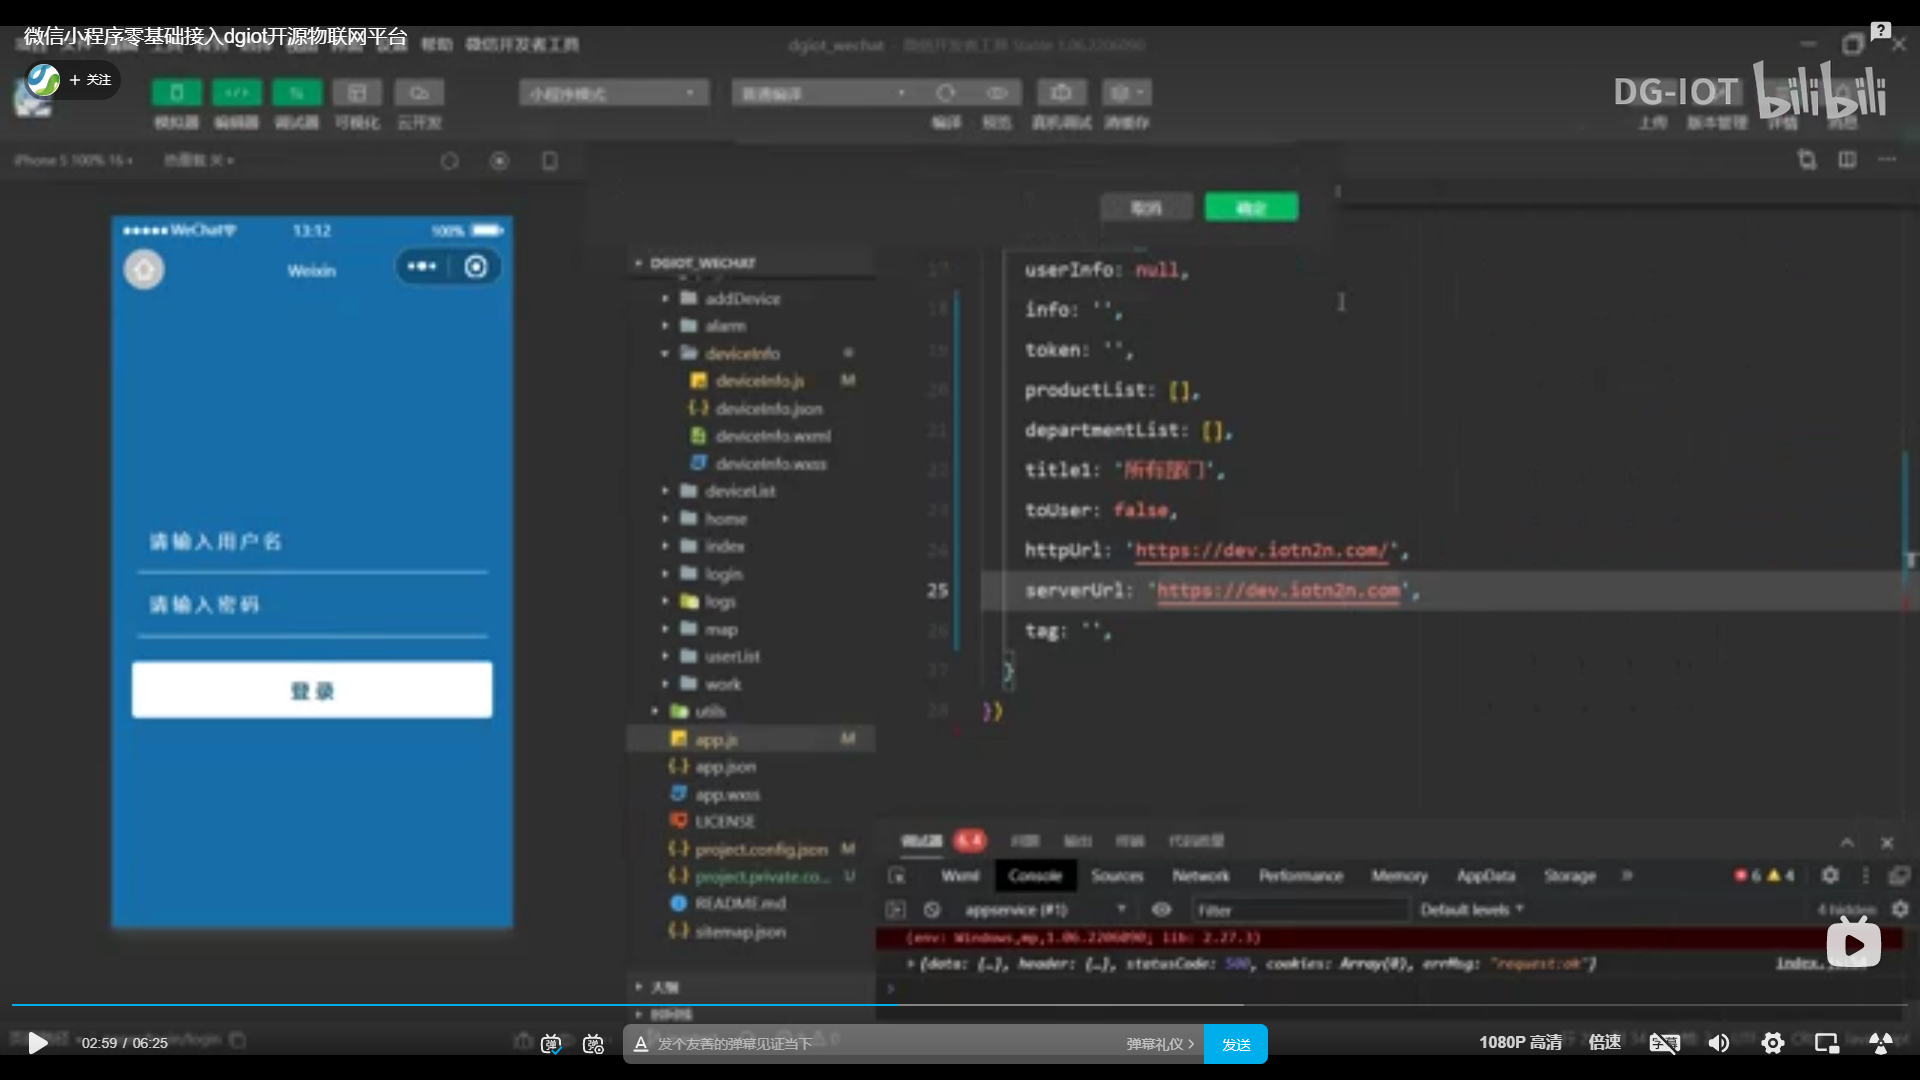Follow the uploader with 关注 button
1920x1080 pixels.
tap(90, 80)
